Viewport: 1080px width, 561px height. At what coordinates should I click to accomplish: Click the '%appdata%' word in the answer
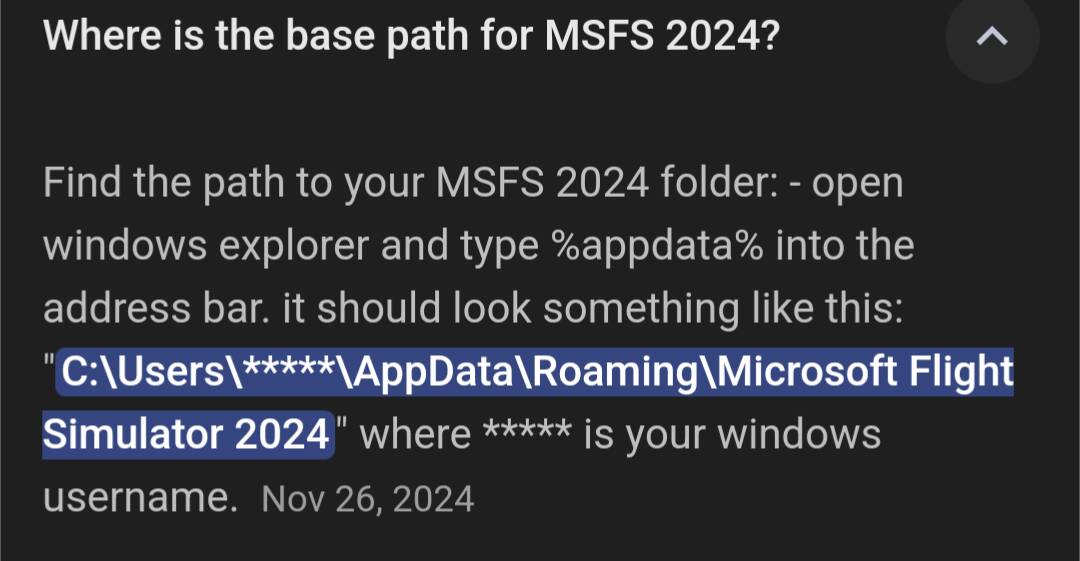tap(658, 247)
